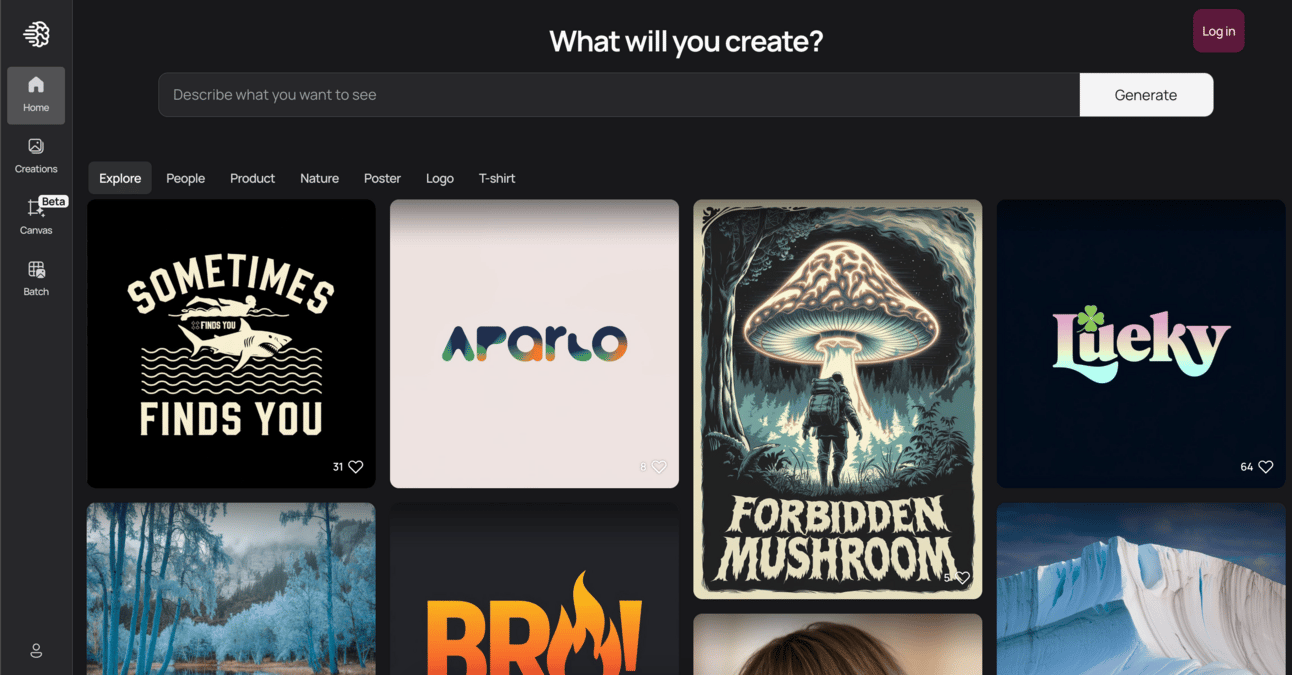Switch to the T-shirt tab
The image size is (1292, 675).
pos(497,178)
